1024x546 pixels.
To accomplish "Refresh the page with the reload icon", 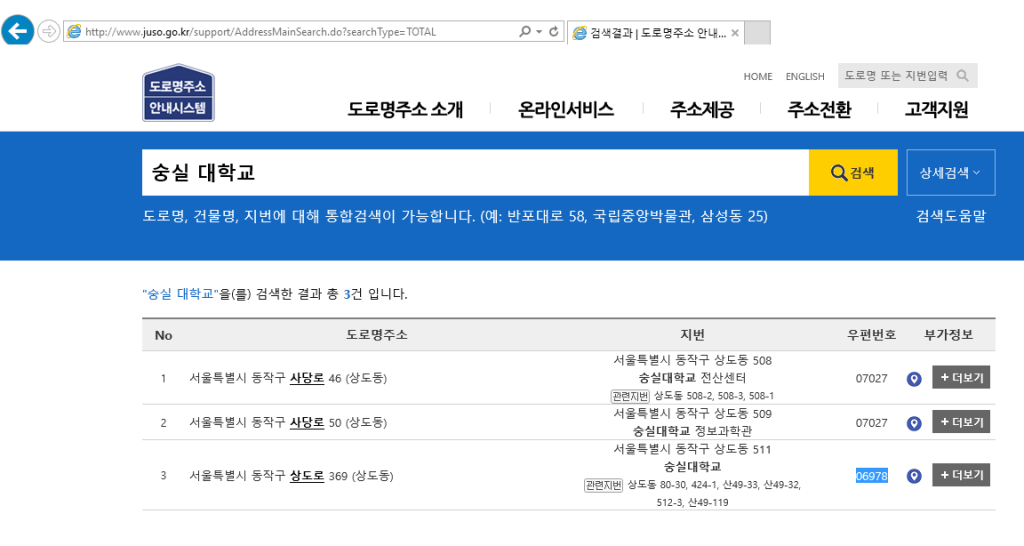I will (x=554, y=31).
